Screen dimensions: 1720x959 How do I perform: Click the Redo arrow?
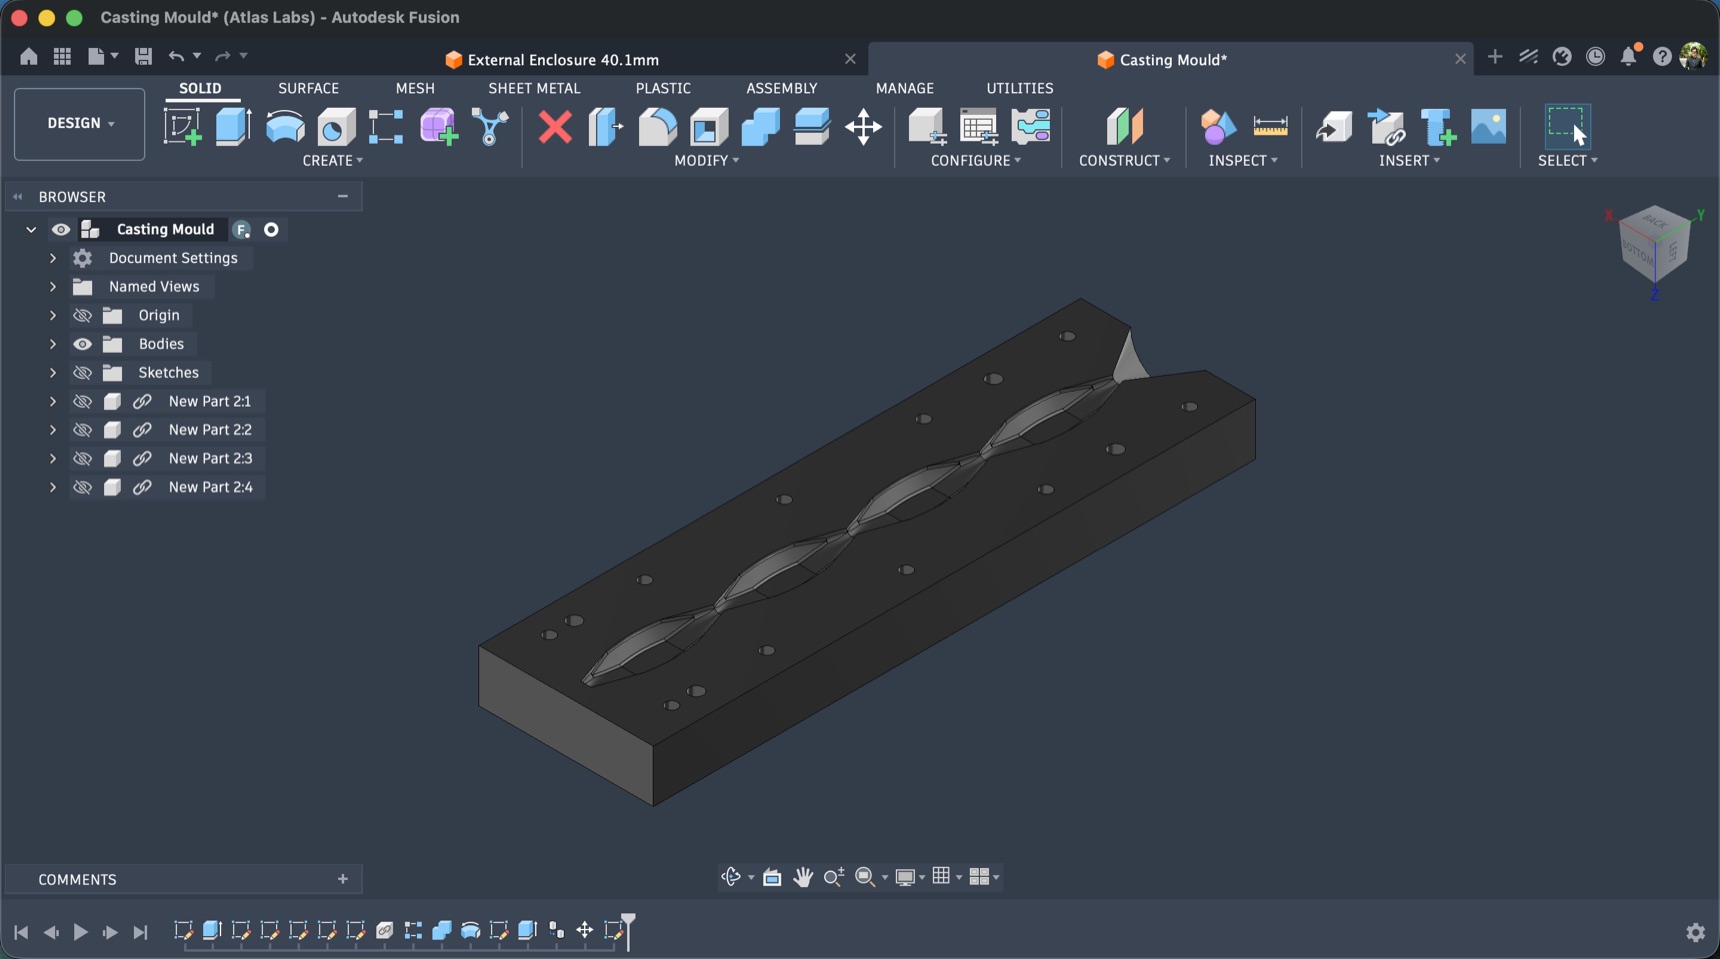click(223, 57)
